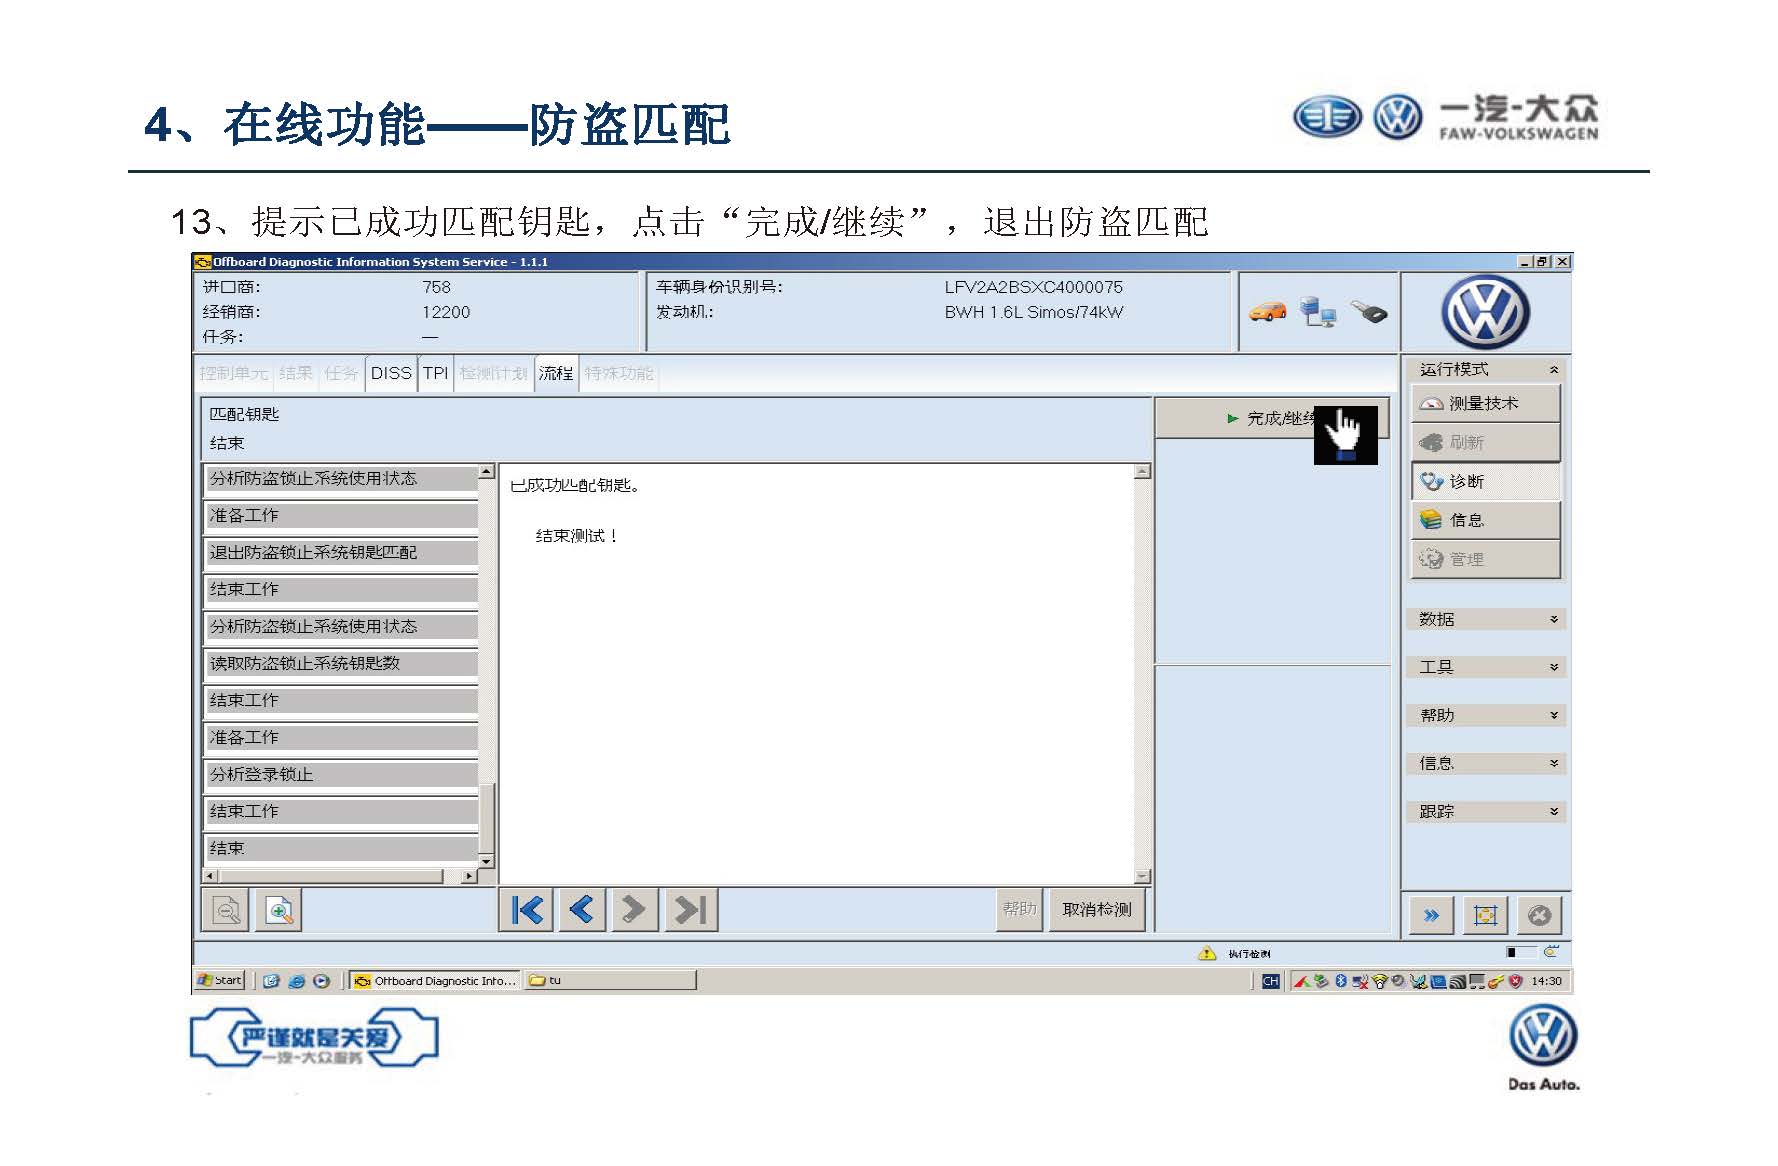The width and height of the screenshot is (1778, 1166).
Task: Select the 分析登录锁止 step
Action: pyautogui.click(x=341, y=775)
